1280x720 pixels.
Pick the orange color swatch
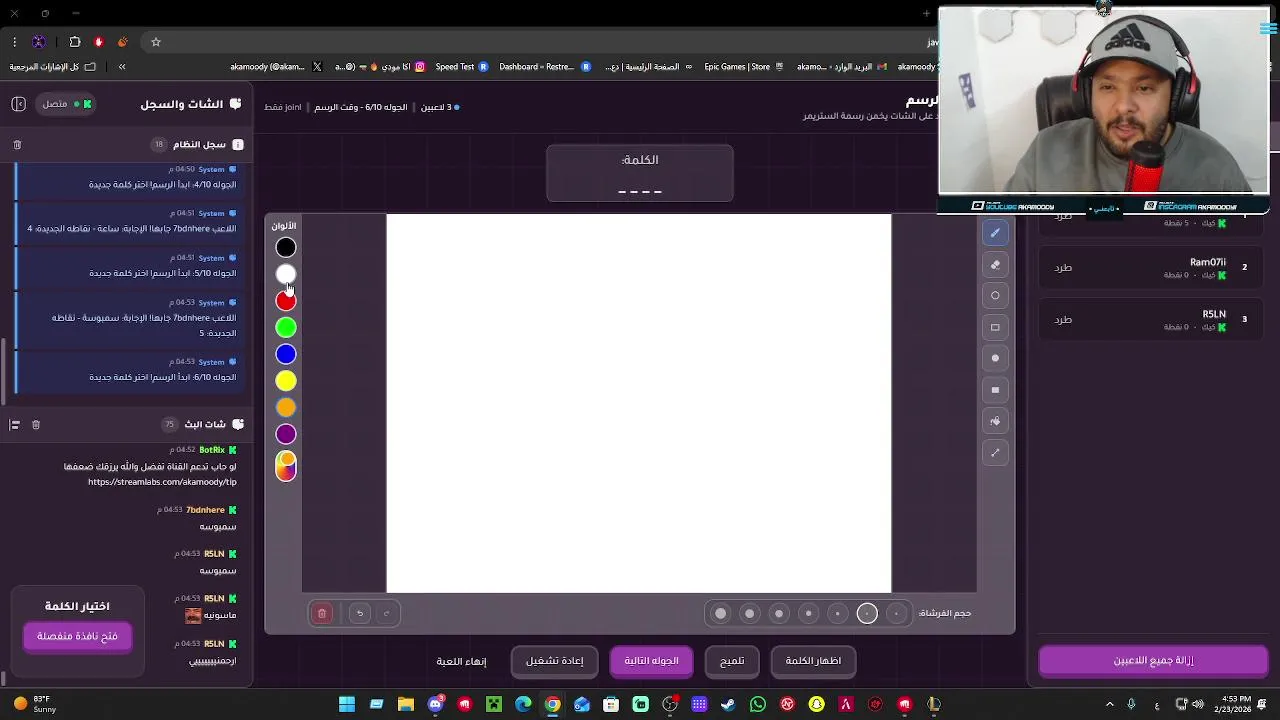(x=286, y=408)
